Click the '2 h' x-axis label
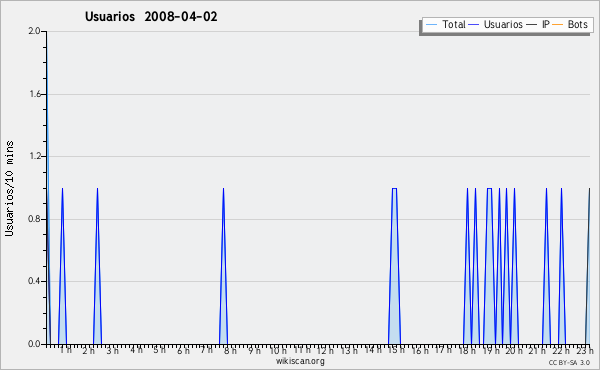 88,350
